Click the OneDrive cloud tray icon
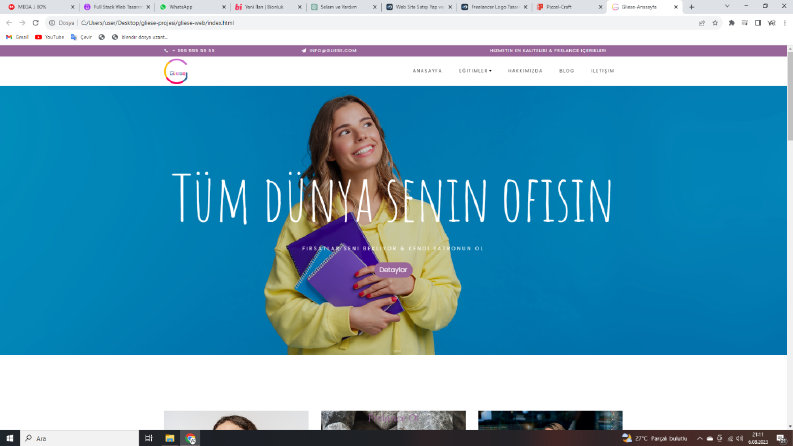 click(x=710, y=438)
